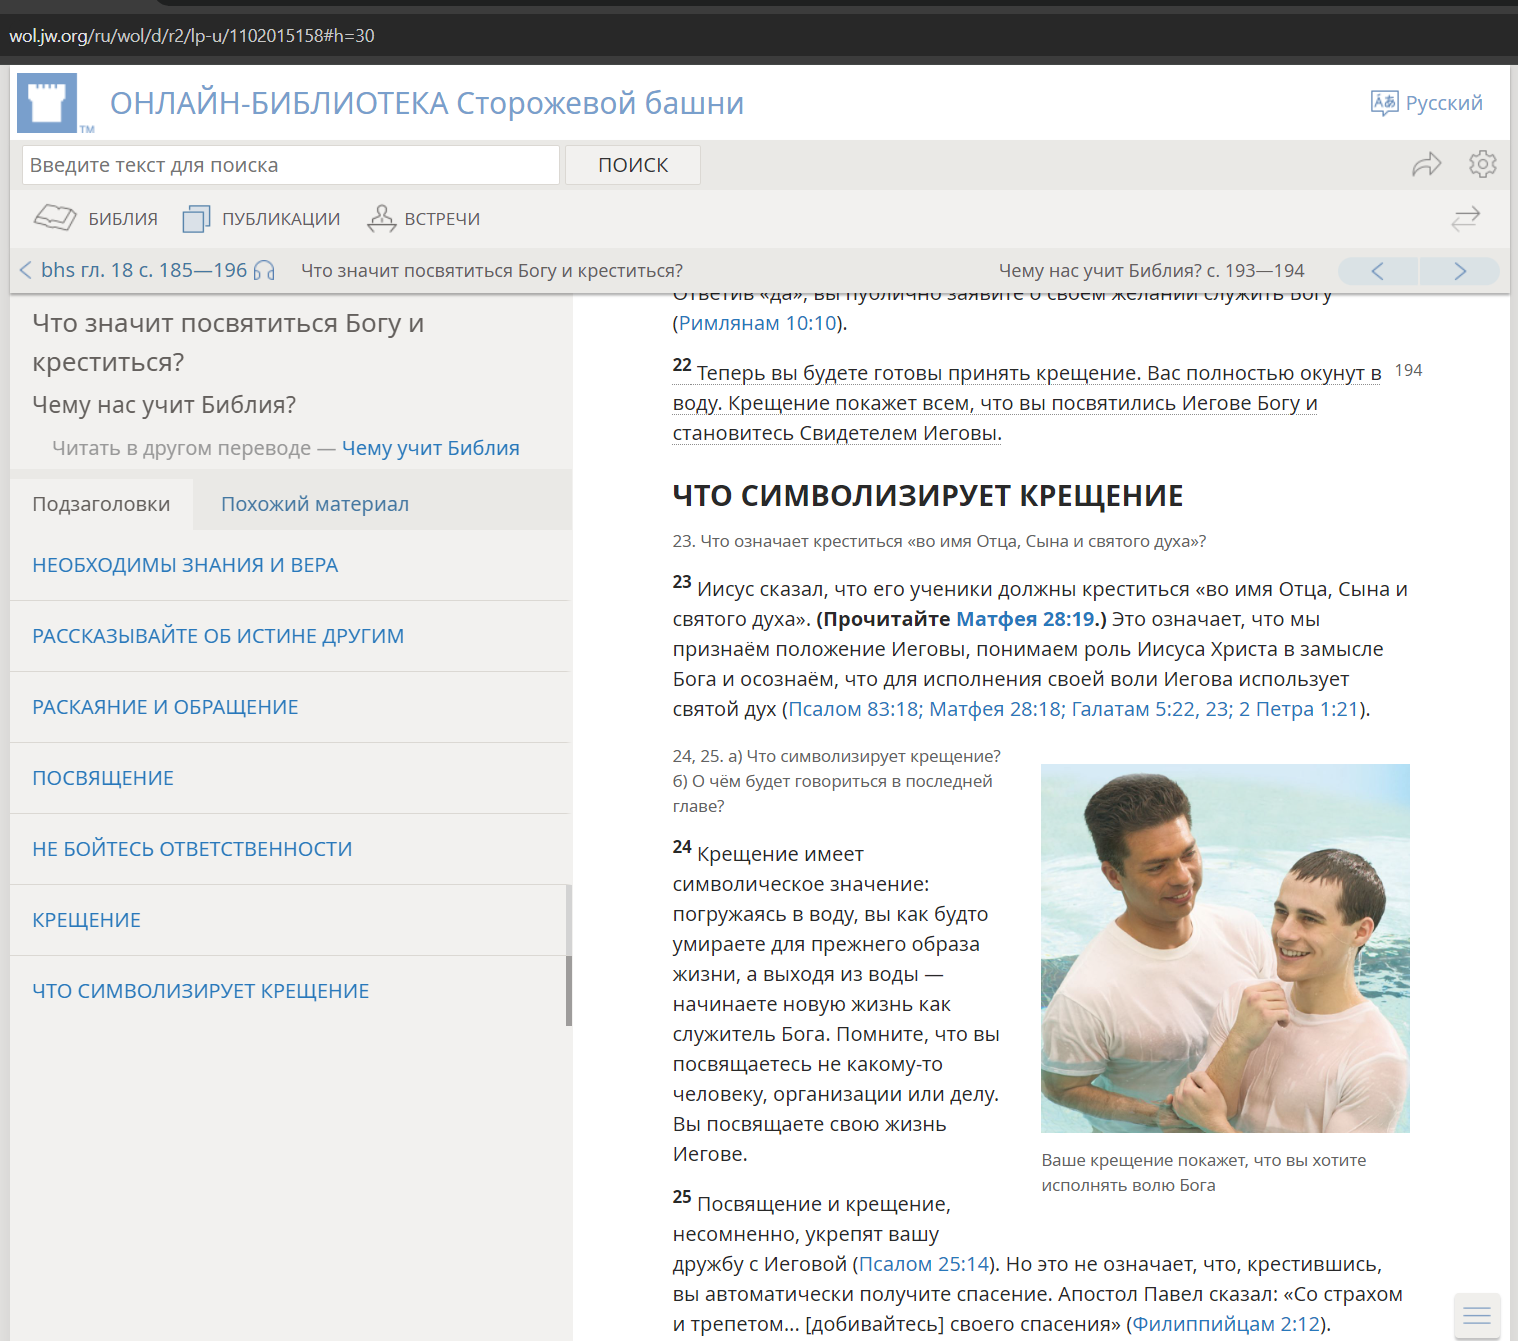Jump to РАССКАЗЫВАЙТЕ ОБ ИСТИНЕ ДРУГИМ subheading

291,636
